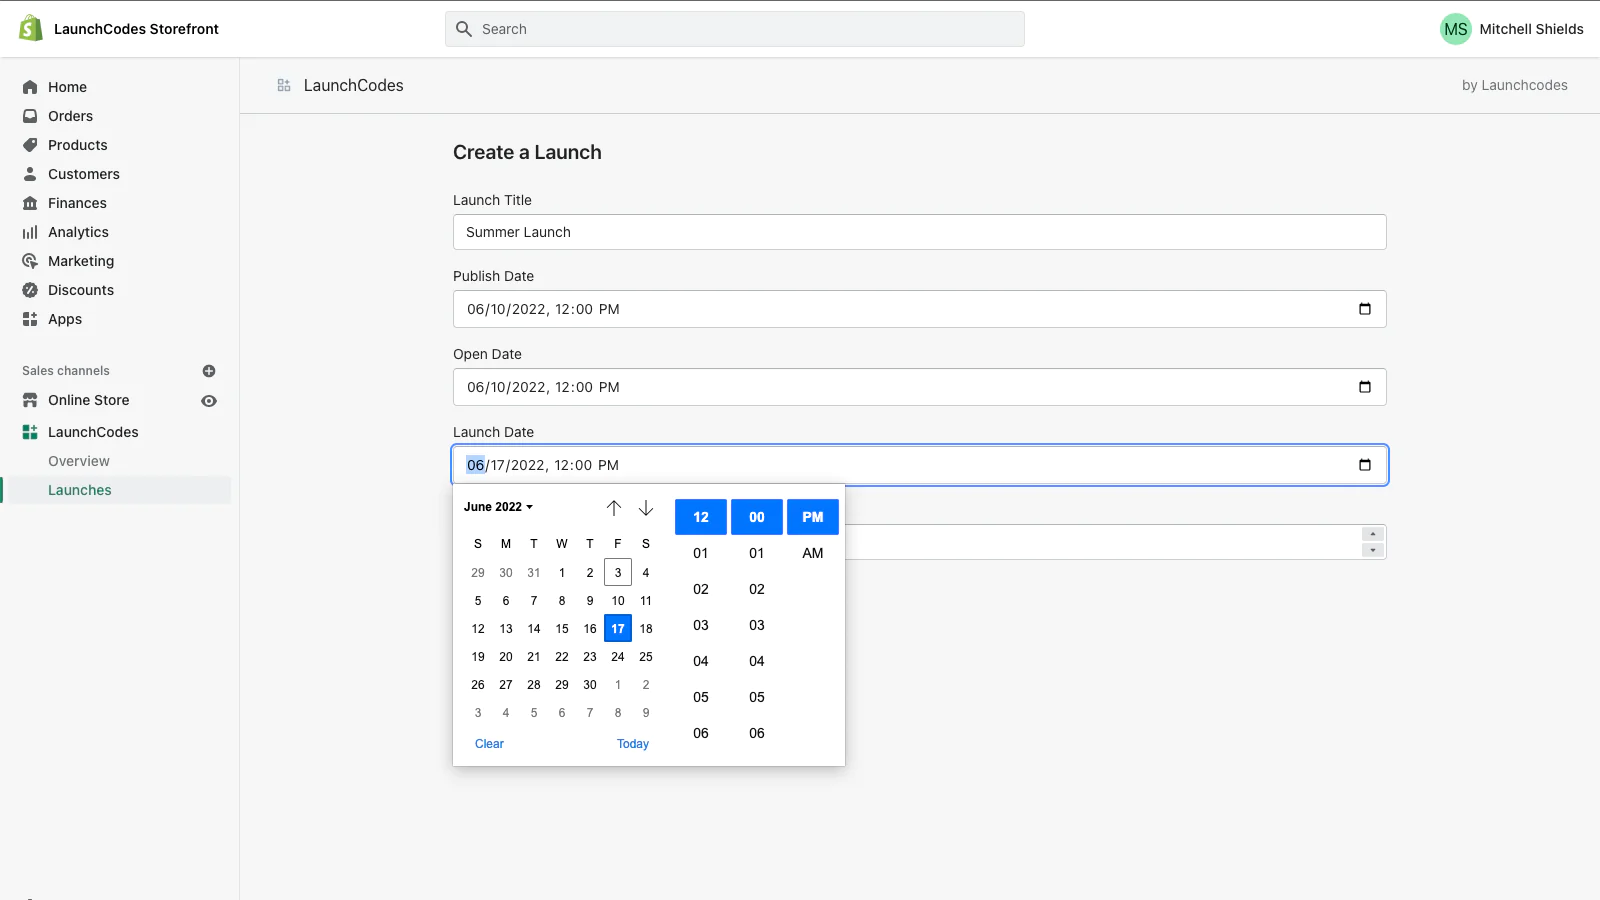Click the Open Date input
This screenshot has width=1600, height=900.
pyautogui.click(x=920, y=387)
